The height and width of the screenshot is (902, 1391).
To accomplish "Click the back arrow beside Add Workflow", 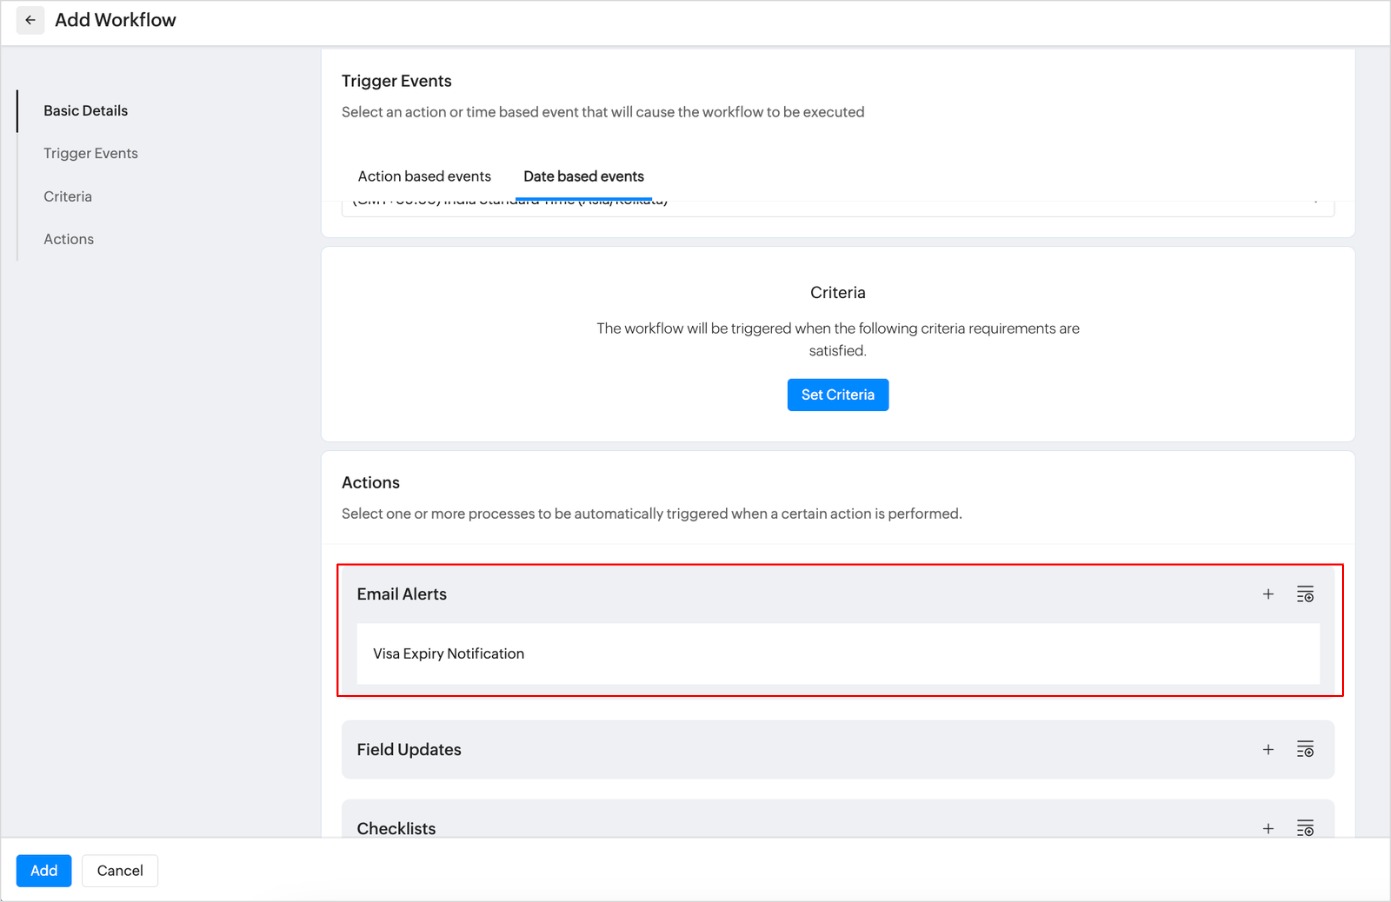I will (x=30, y=20).
